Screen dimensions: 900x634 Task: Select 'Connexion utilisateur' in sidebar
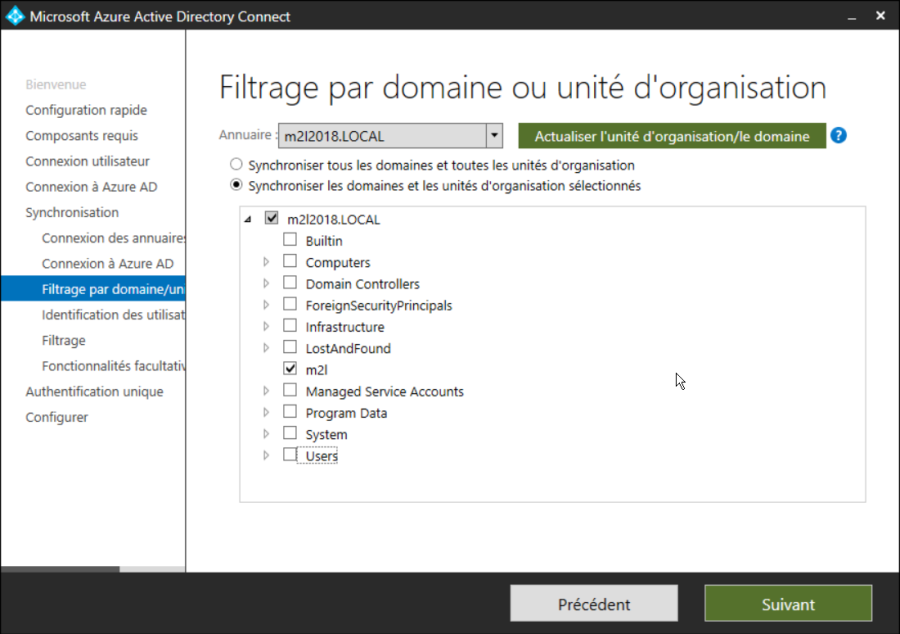(x=87, y=161)
